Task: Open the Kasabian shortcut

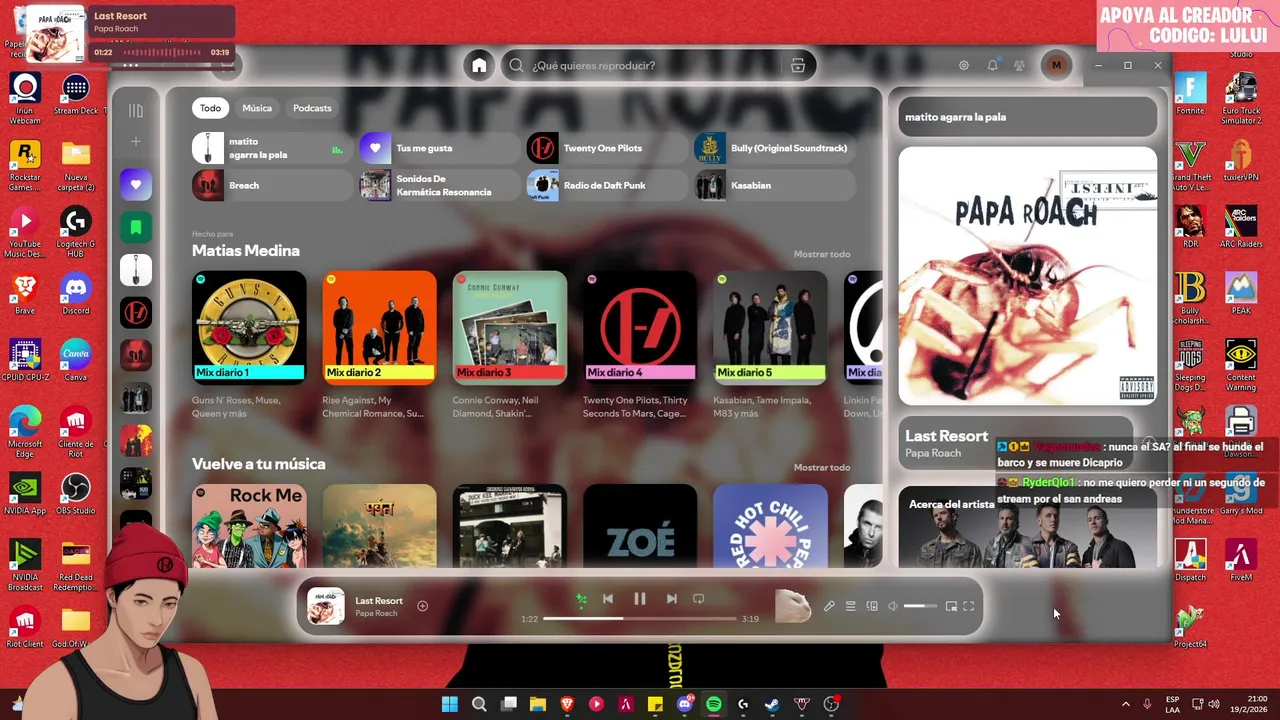Action: [775, 185]
